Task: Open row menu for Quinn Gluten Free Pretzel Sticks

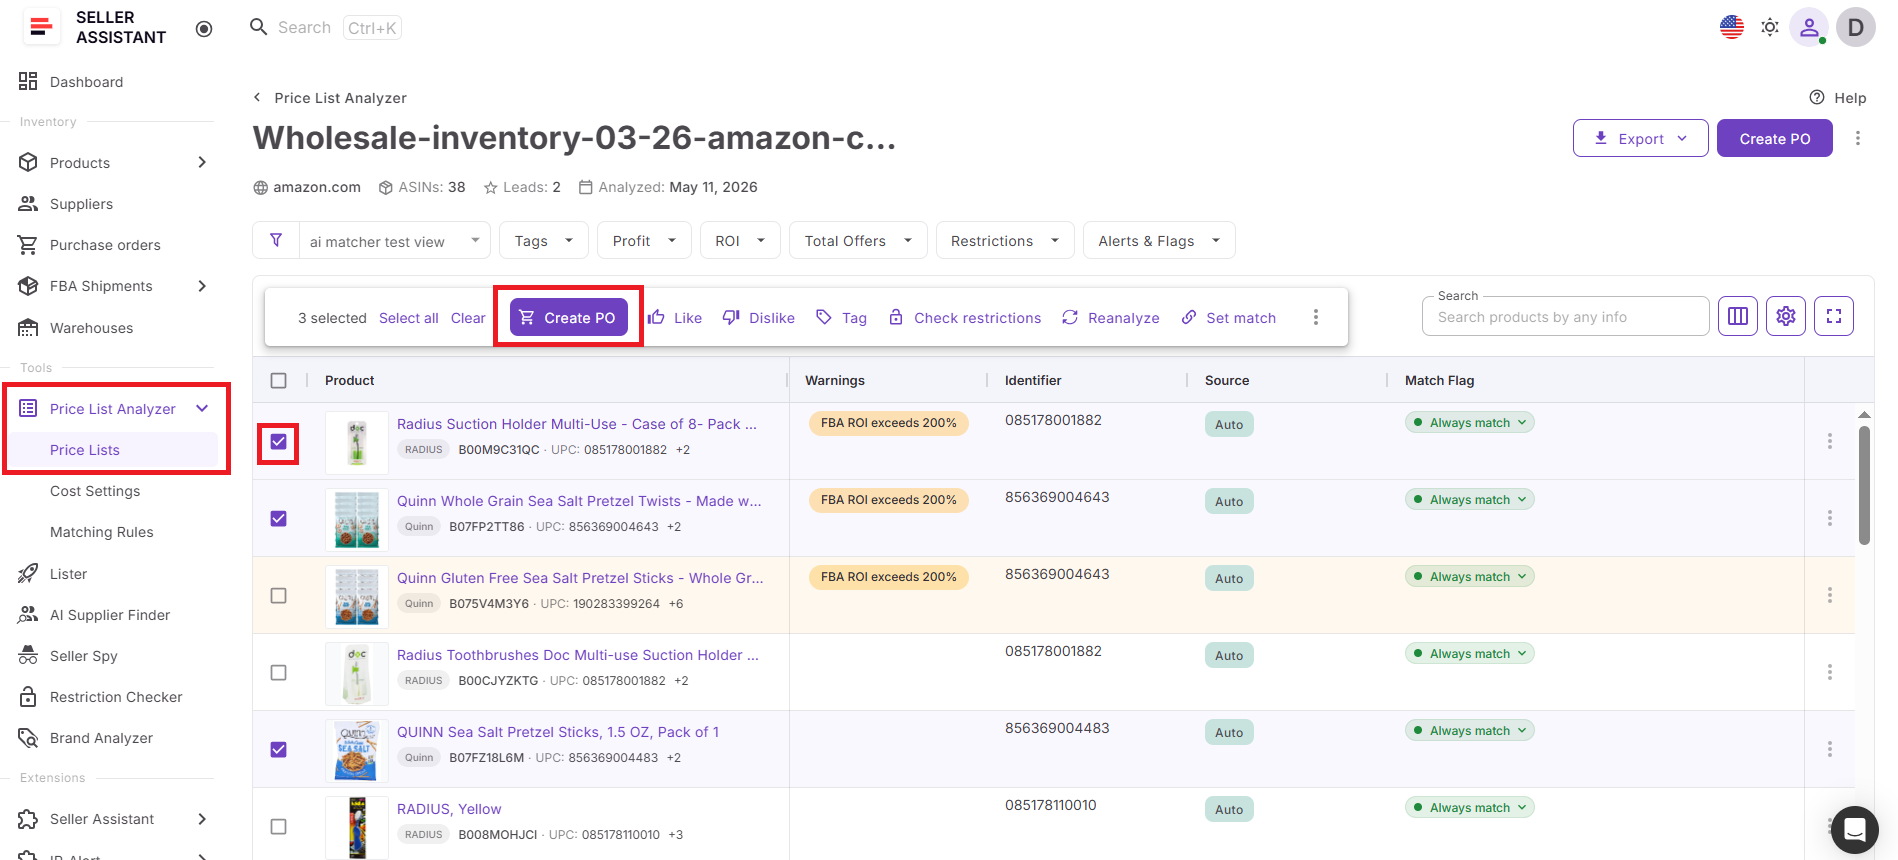Action: tap(1830, 595)
